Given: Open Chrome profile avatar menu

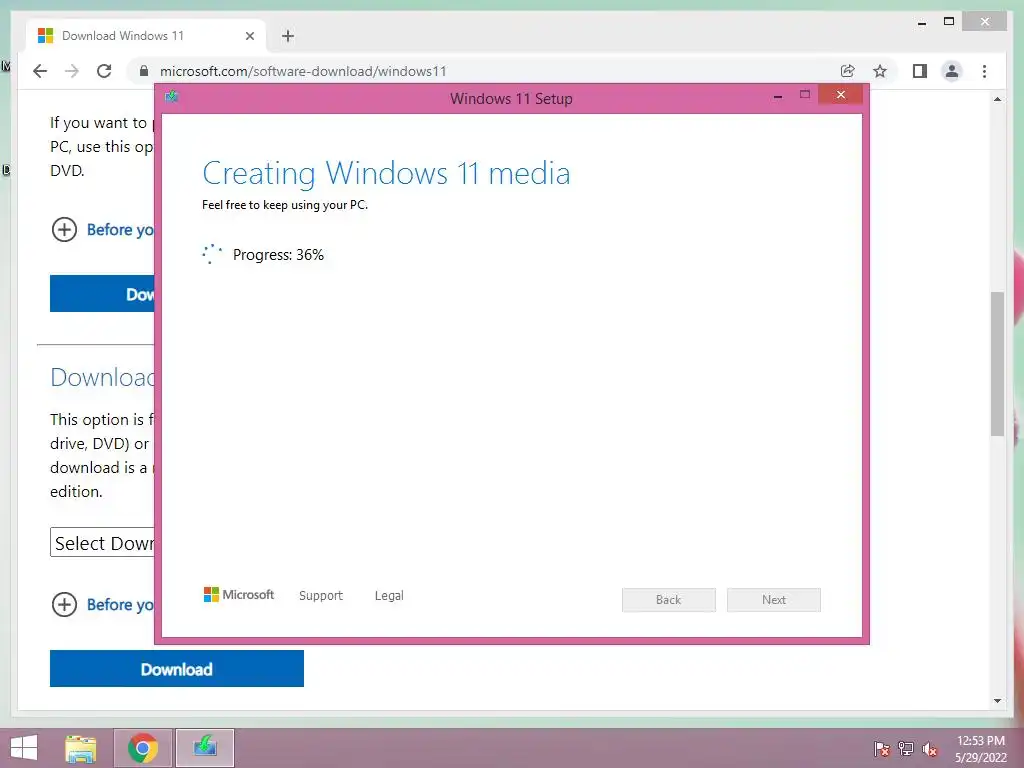Looking at the screenshot, I should click(x=952, y=71).
